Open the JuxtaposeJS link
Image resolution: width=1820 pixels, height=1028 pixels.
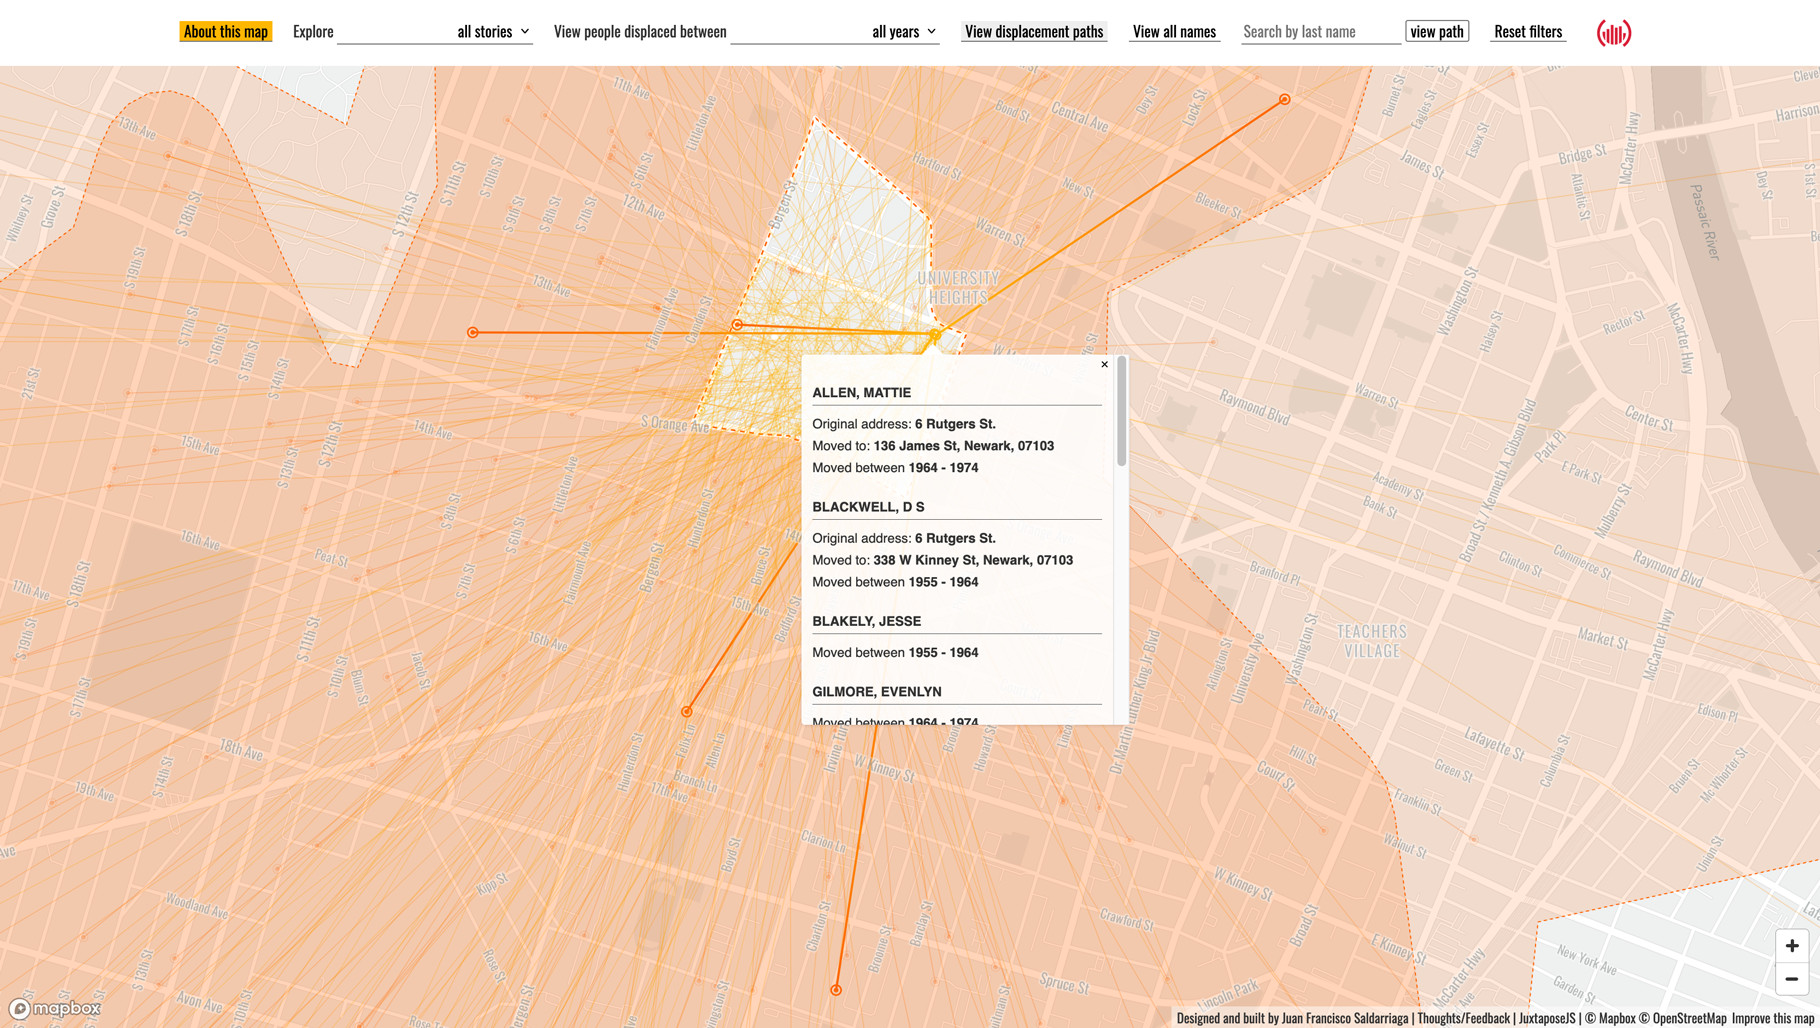[1546, 1018]
